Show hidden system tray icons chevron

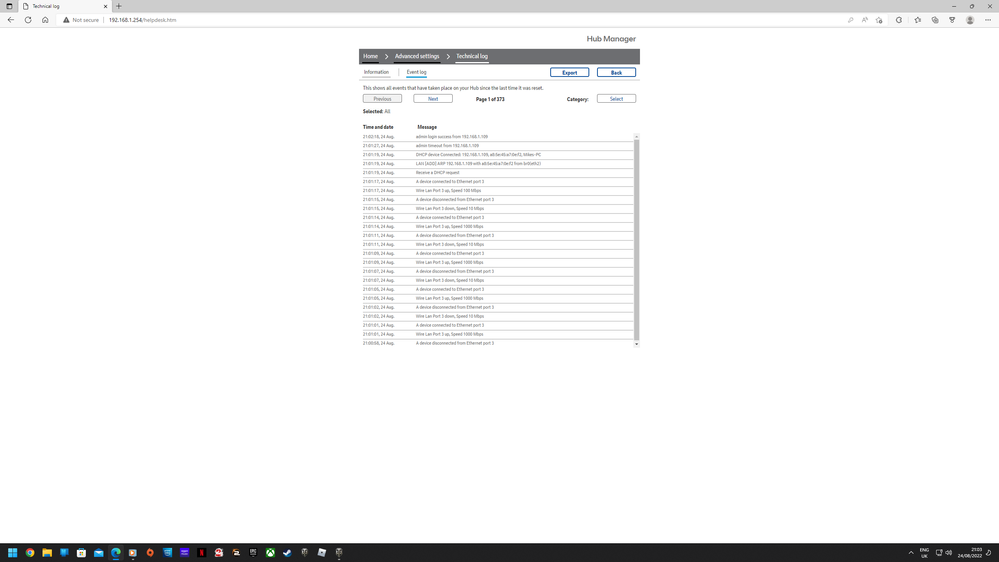pyautogui.click(x=910, y=552)
